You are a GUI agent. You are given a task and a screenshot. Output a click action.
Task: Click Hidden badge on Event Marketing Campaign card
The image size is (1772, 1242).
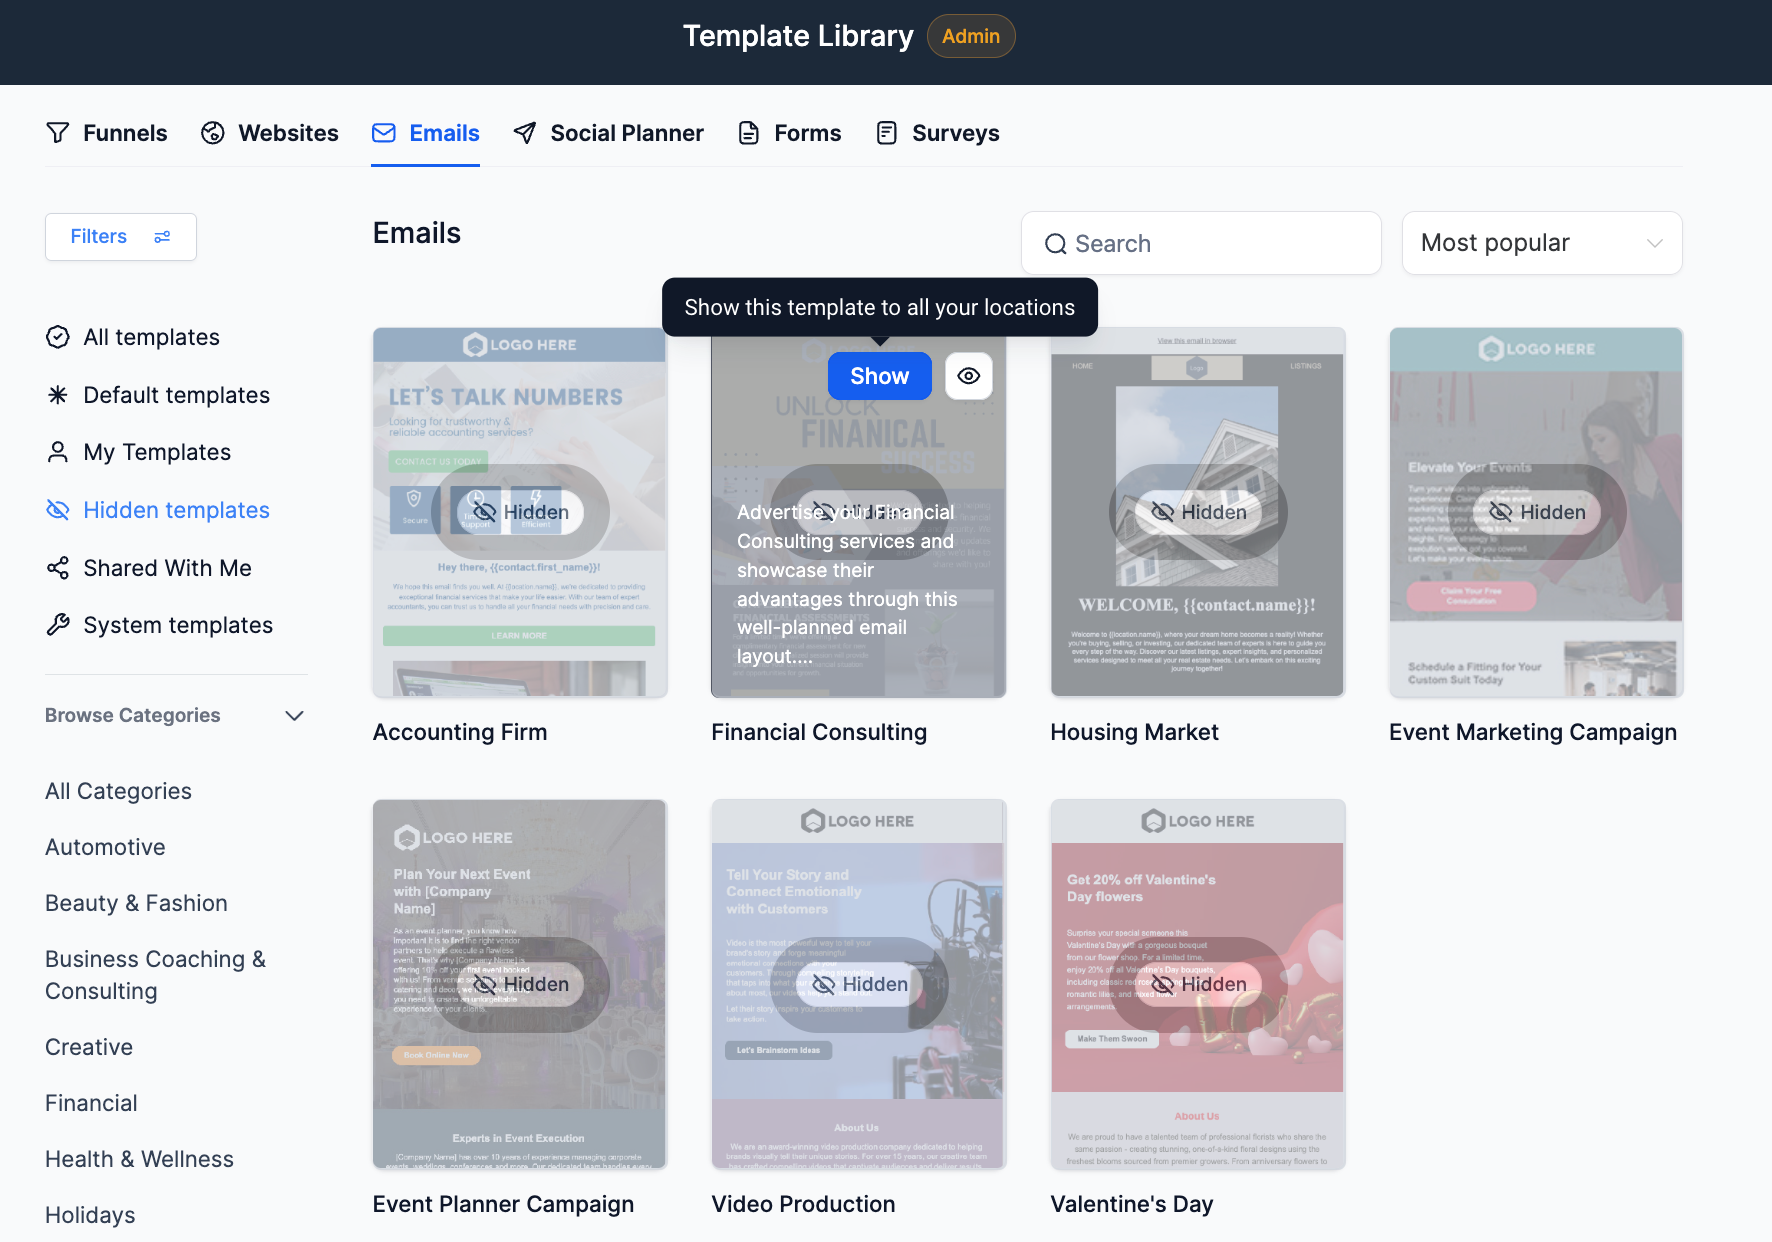click(1537, 512)
